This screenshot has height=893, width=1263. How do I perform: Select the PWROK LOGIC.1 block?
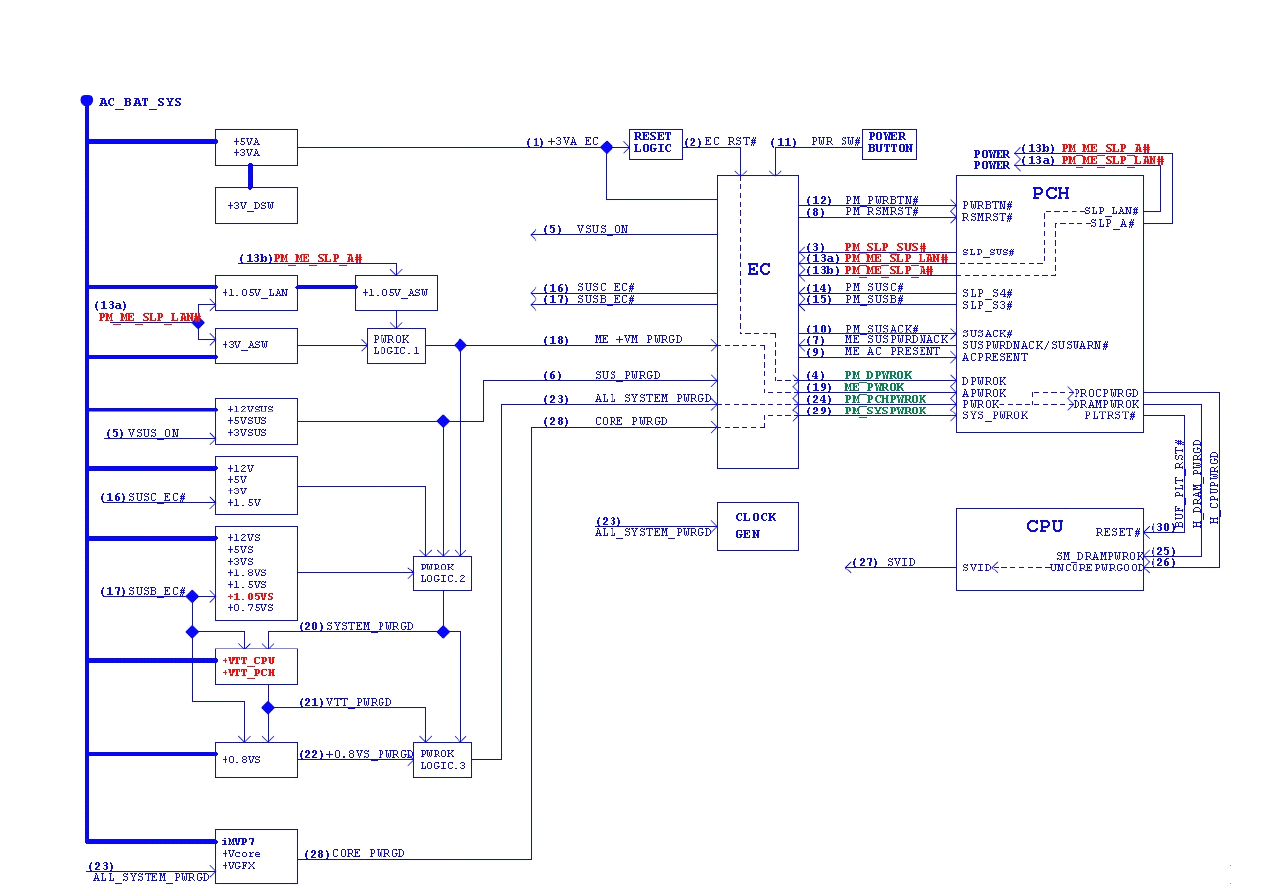pos(396,346)
